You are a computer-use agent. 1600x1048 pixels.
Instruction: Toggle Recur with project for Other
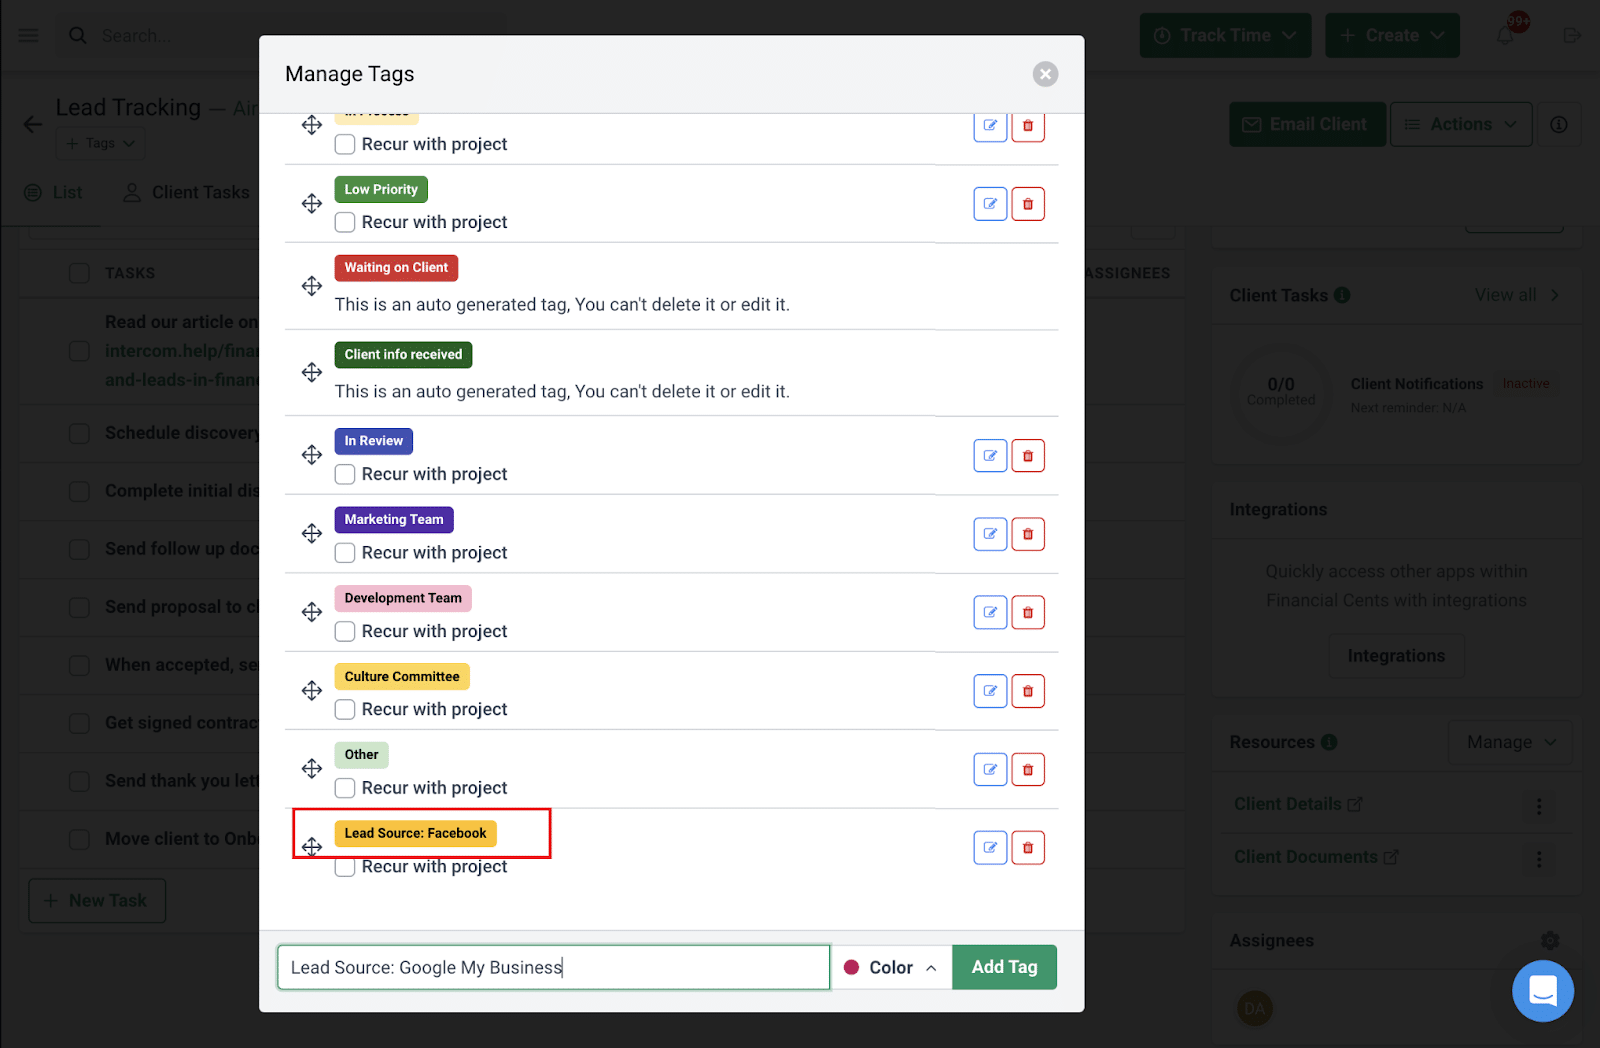point(345,788)
